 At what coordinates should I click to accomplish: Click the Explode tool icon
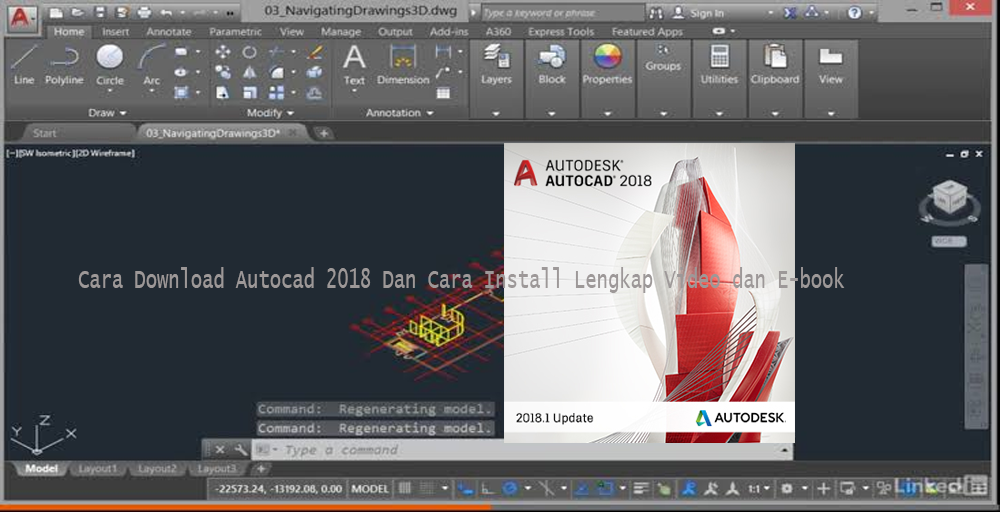pos(314,72)
